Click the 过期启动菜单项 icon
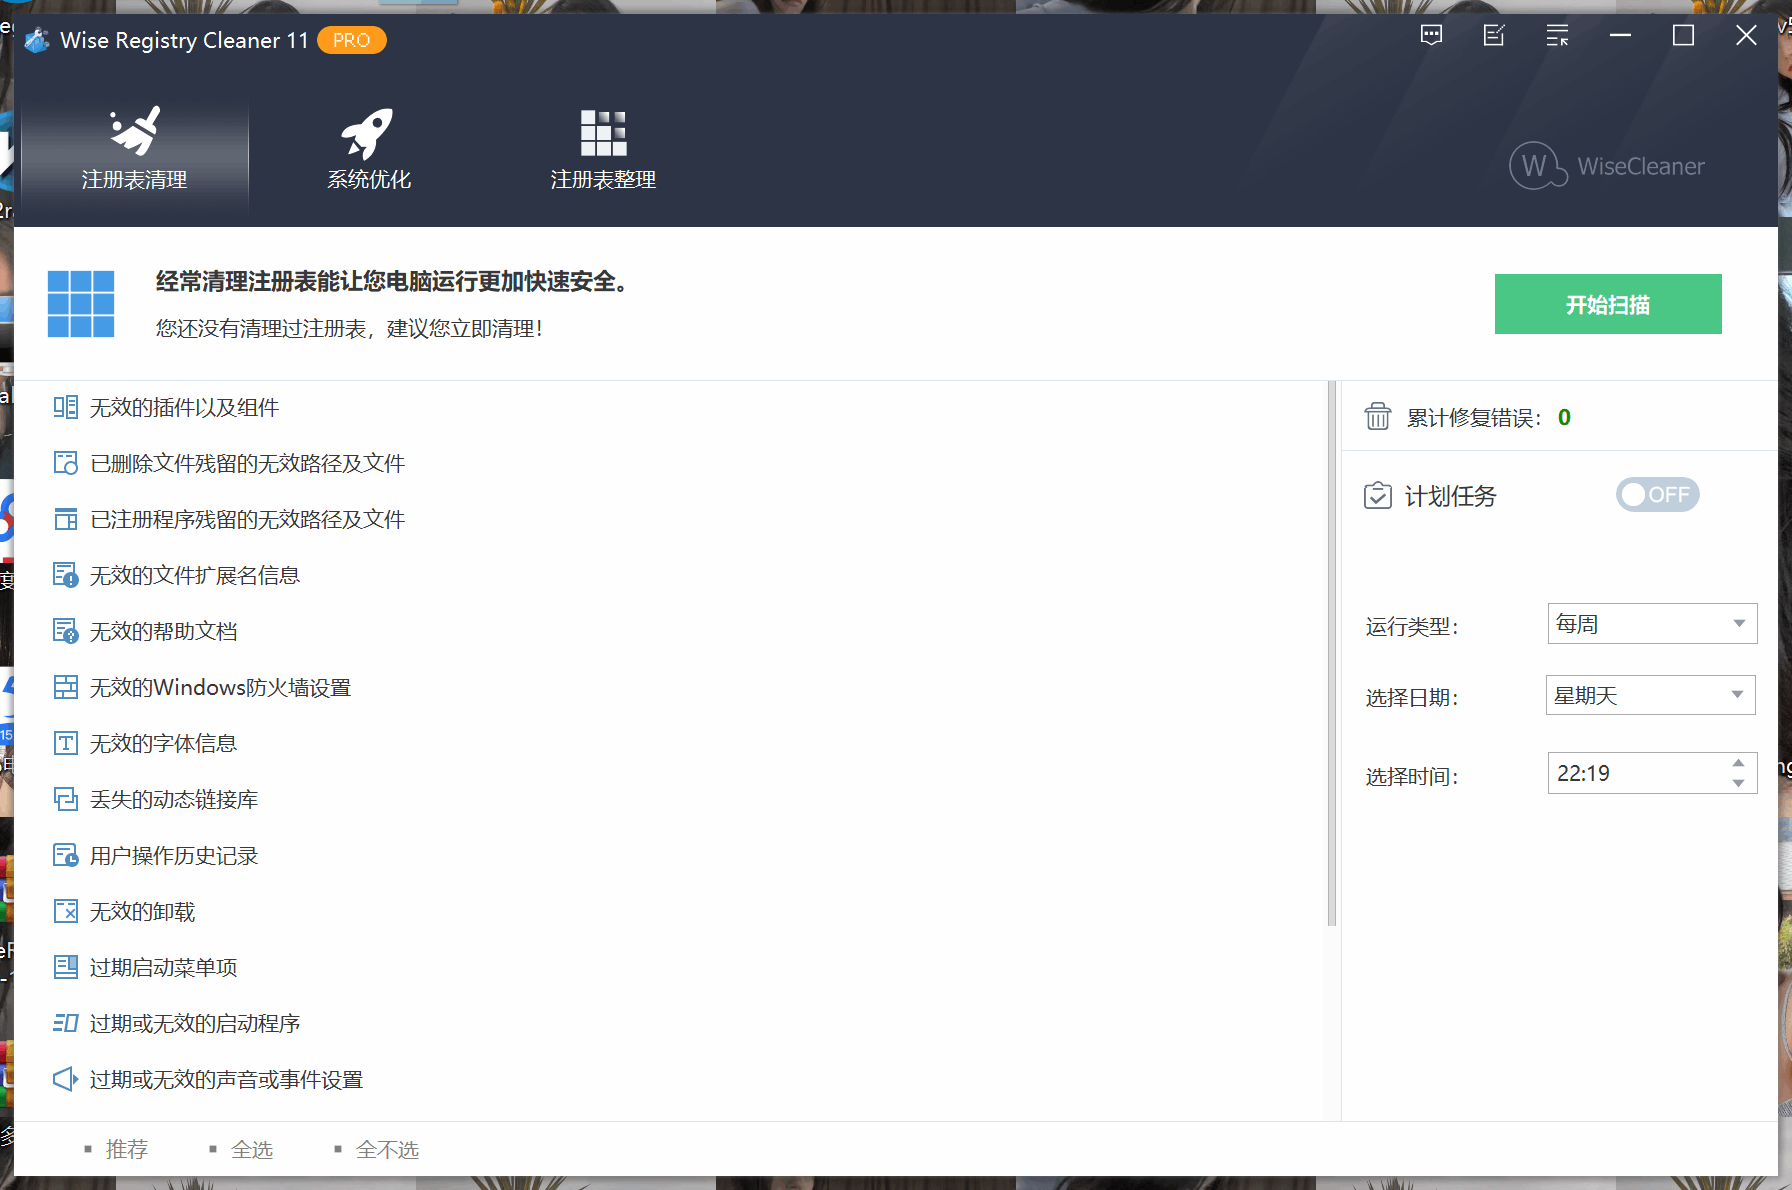This screenshot has width=1792, height=1190. pos(65,967)
